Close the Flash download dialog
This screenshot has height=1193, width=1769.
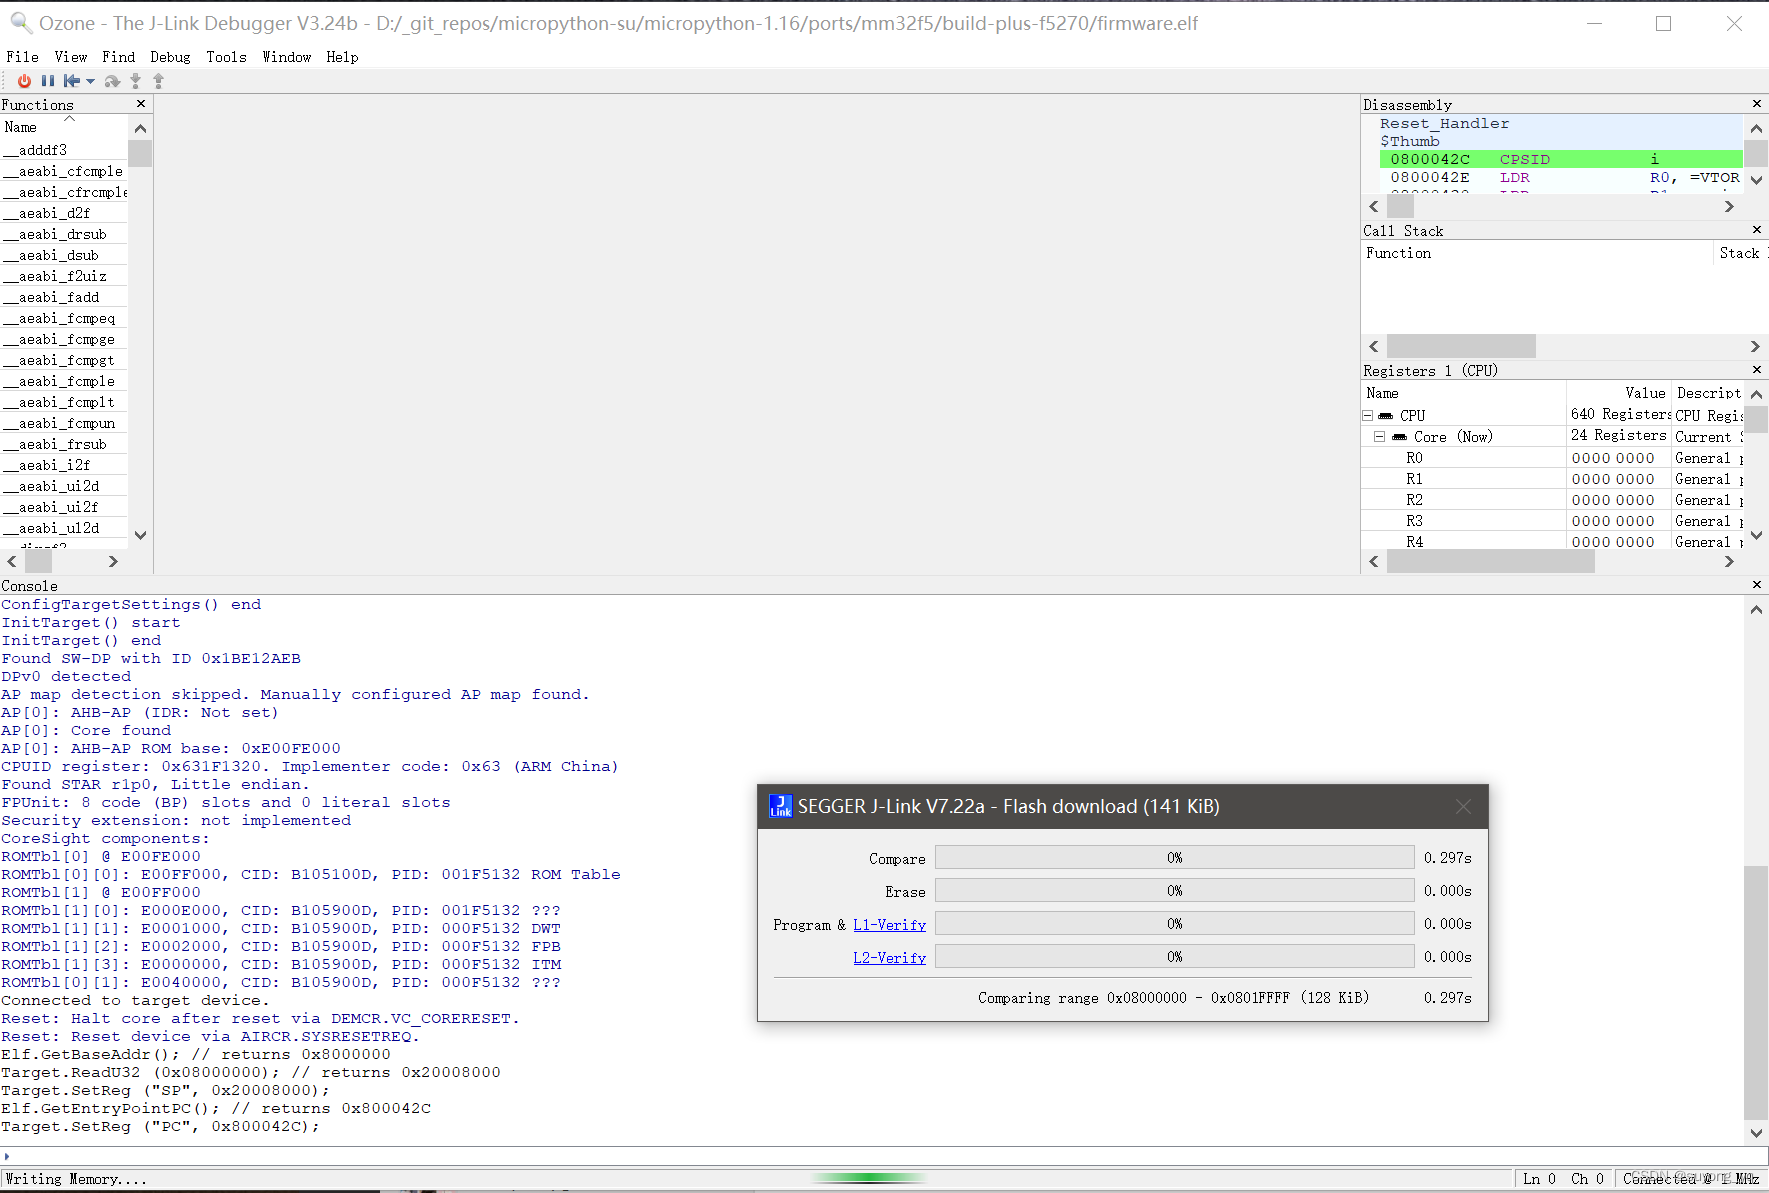click(1463, 807)
